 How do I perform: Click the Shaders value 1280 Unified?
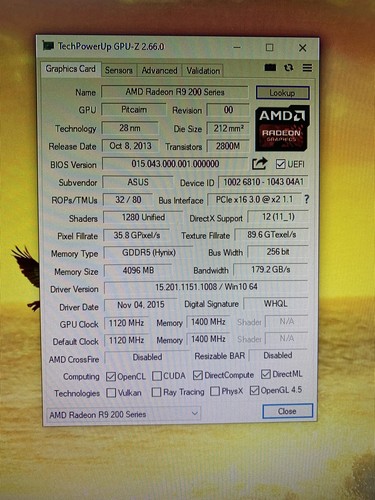pyautogui.click(x=143, y=217)
